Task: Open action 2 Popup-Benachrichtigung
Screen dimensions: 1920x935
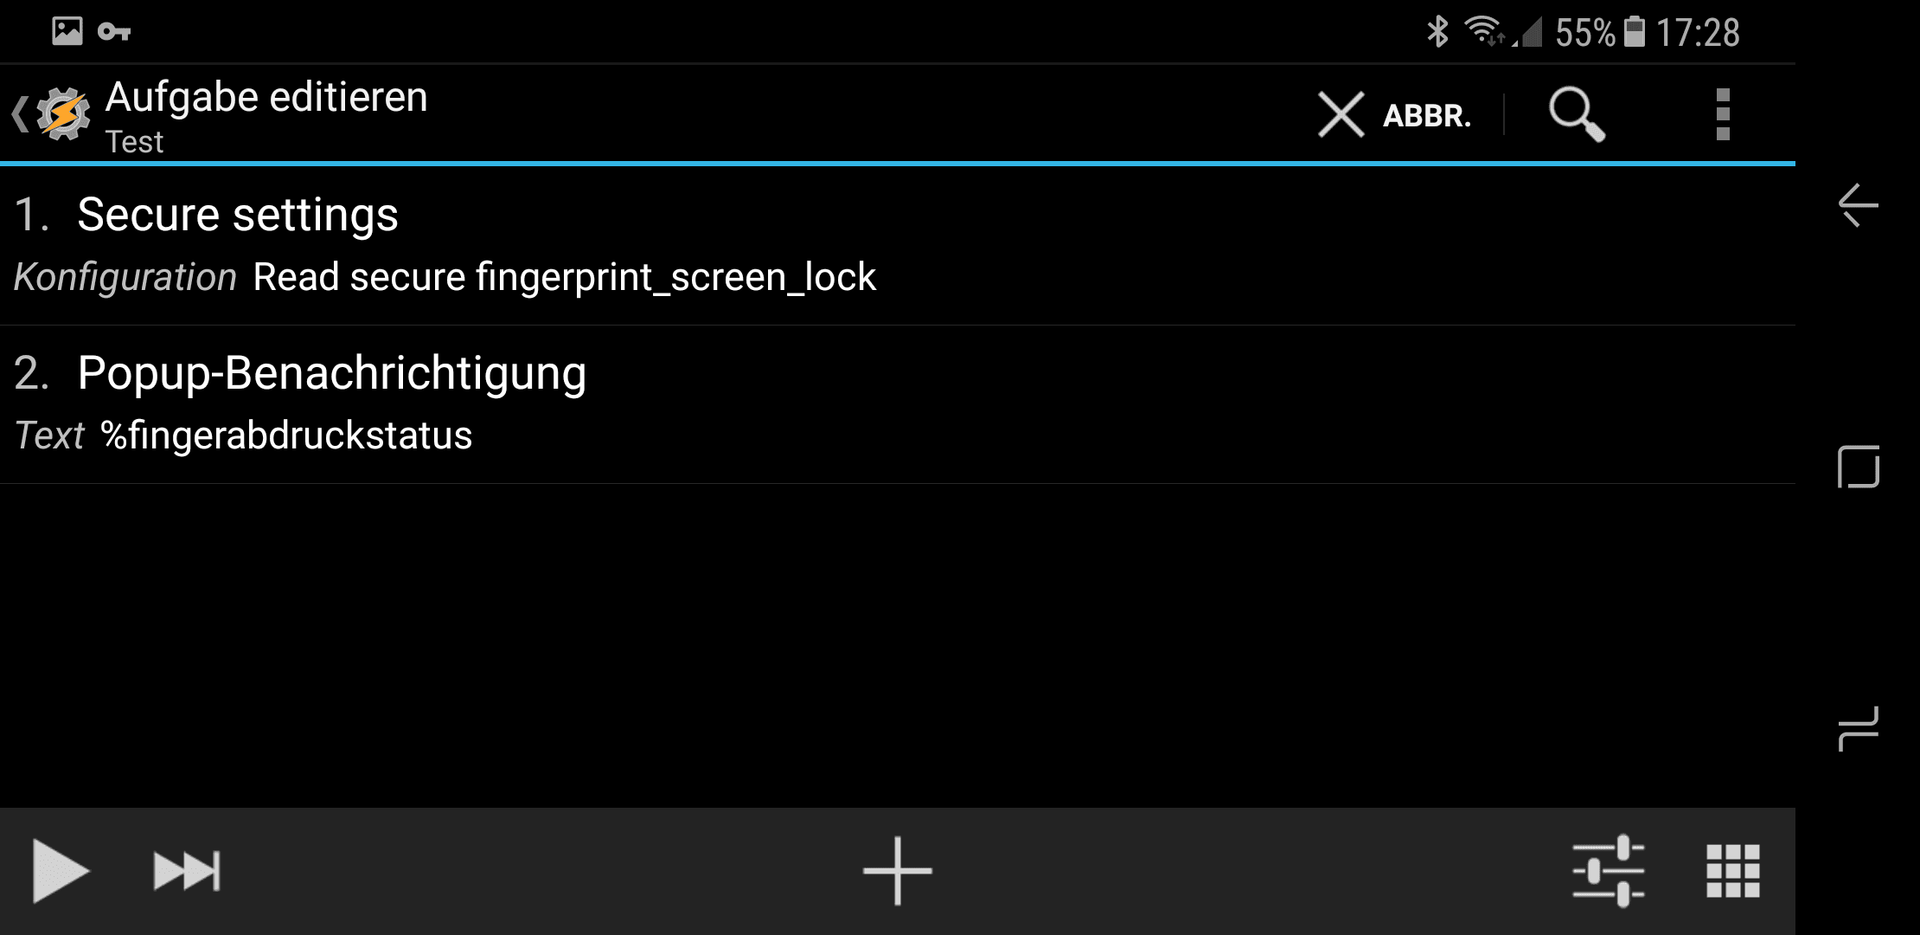Action: coord(897,405)
